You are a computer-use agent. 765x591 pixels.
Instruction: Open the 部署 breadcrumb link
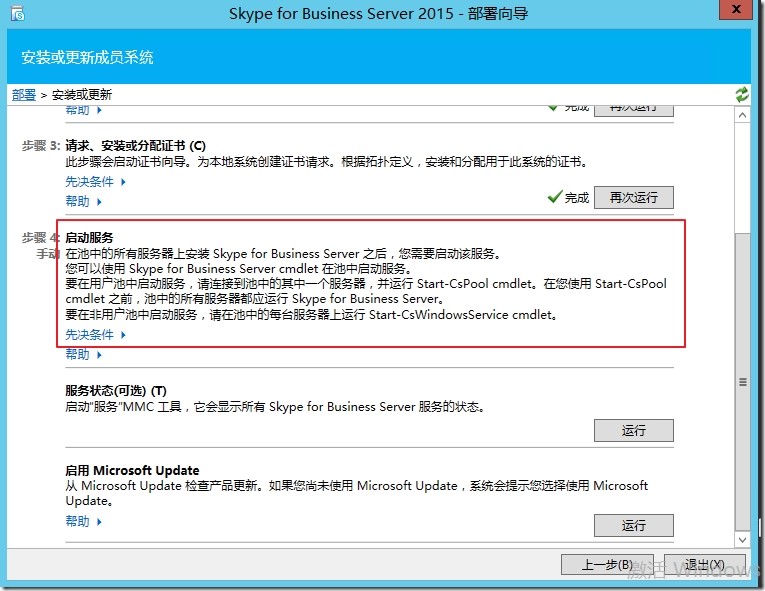(x=24, y=95)
